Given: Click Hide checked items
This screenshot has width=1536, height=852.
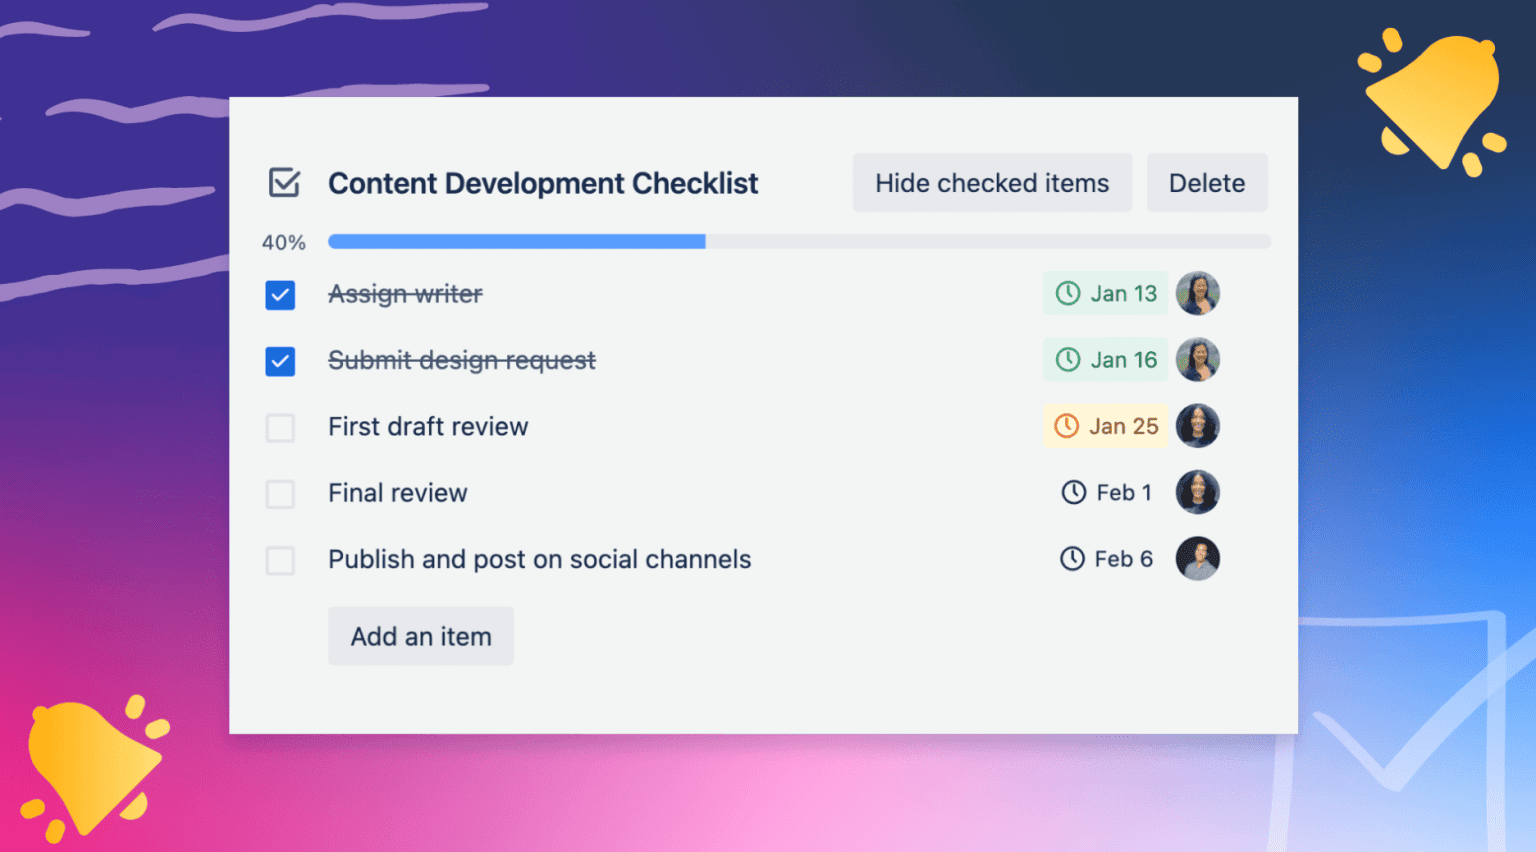Looking at the screenshot, I should coord(991,182).
